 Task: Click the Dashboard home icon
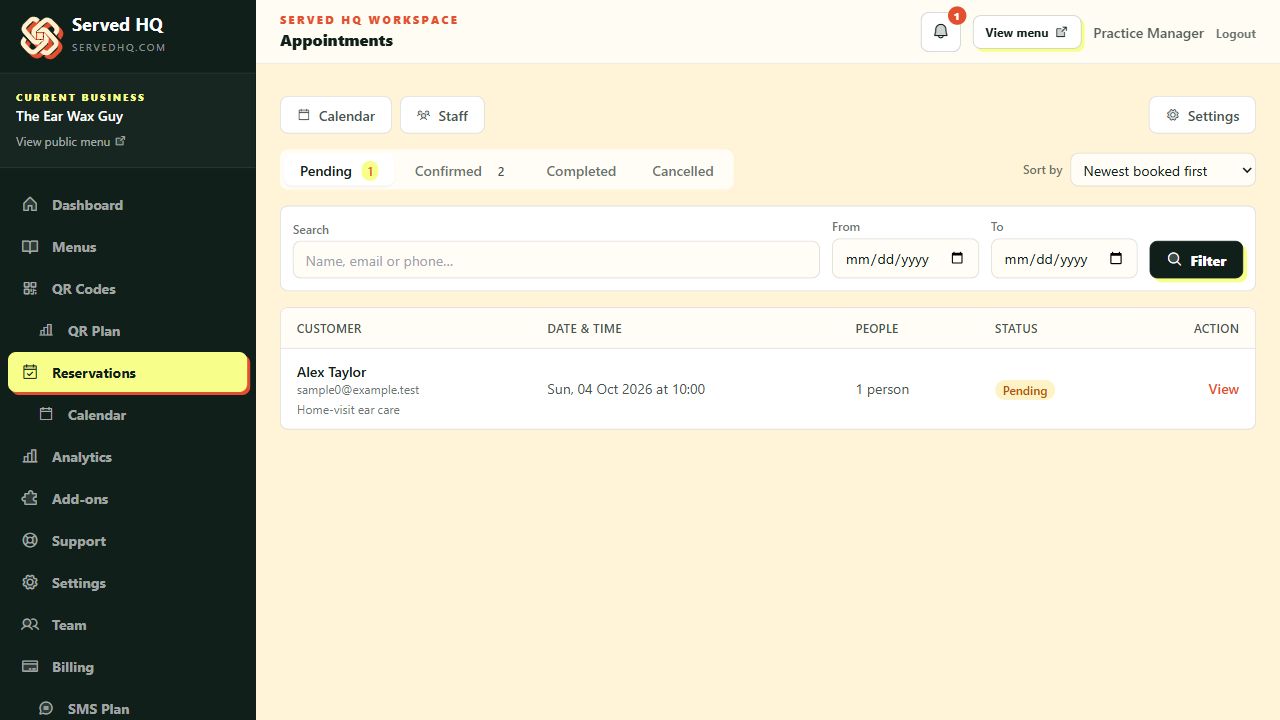pyautogui.click(x=31, y=205)
